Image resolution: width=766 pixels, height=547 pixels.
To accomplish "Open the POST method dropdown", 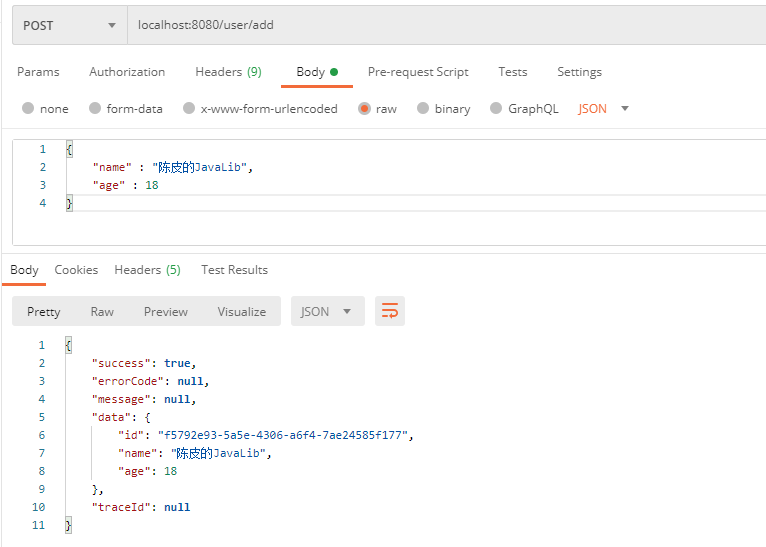I will [68, 25].
